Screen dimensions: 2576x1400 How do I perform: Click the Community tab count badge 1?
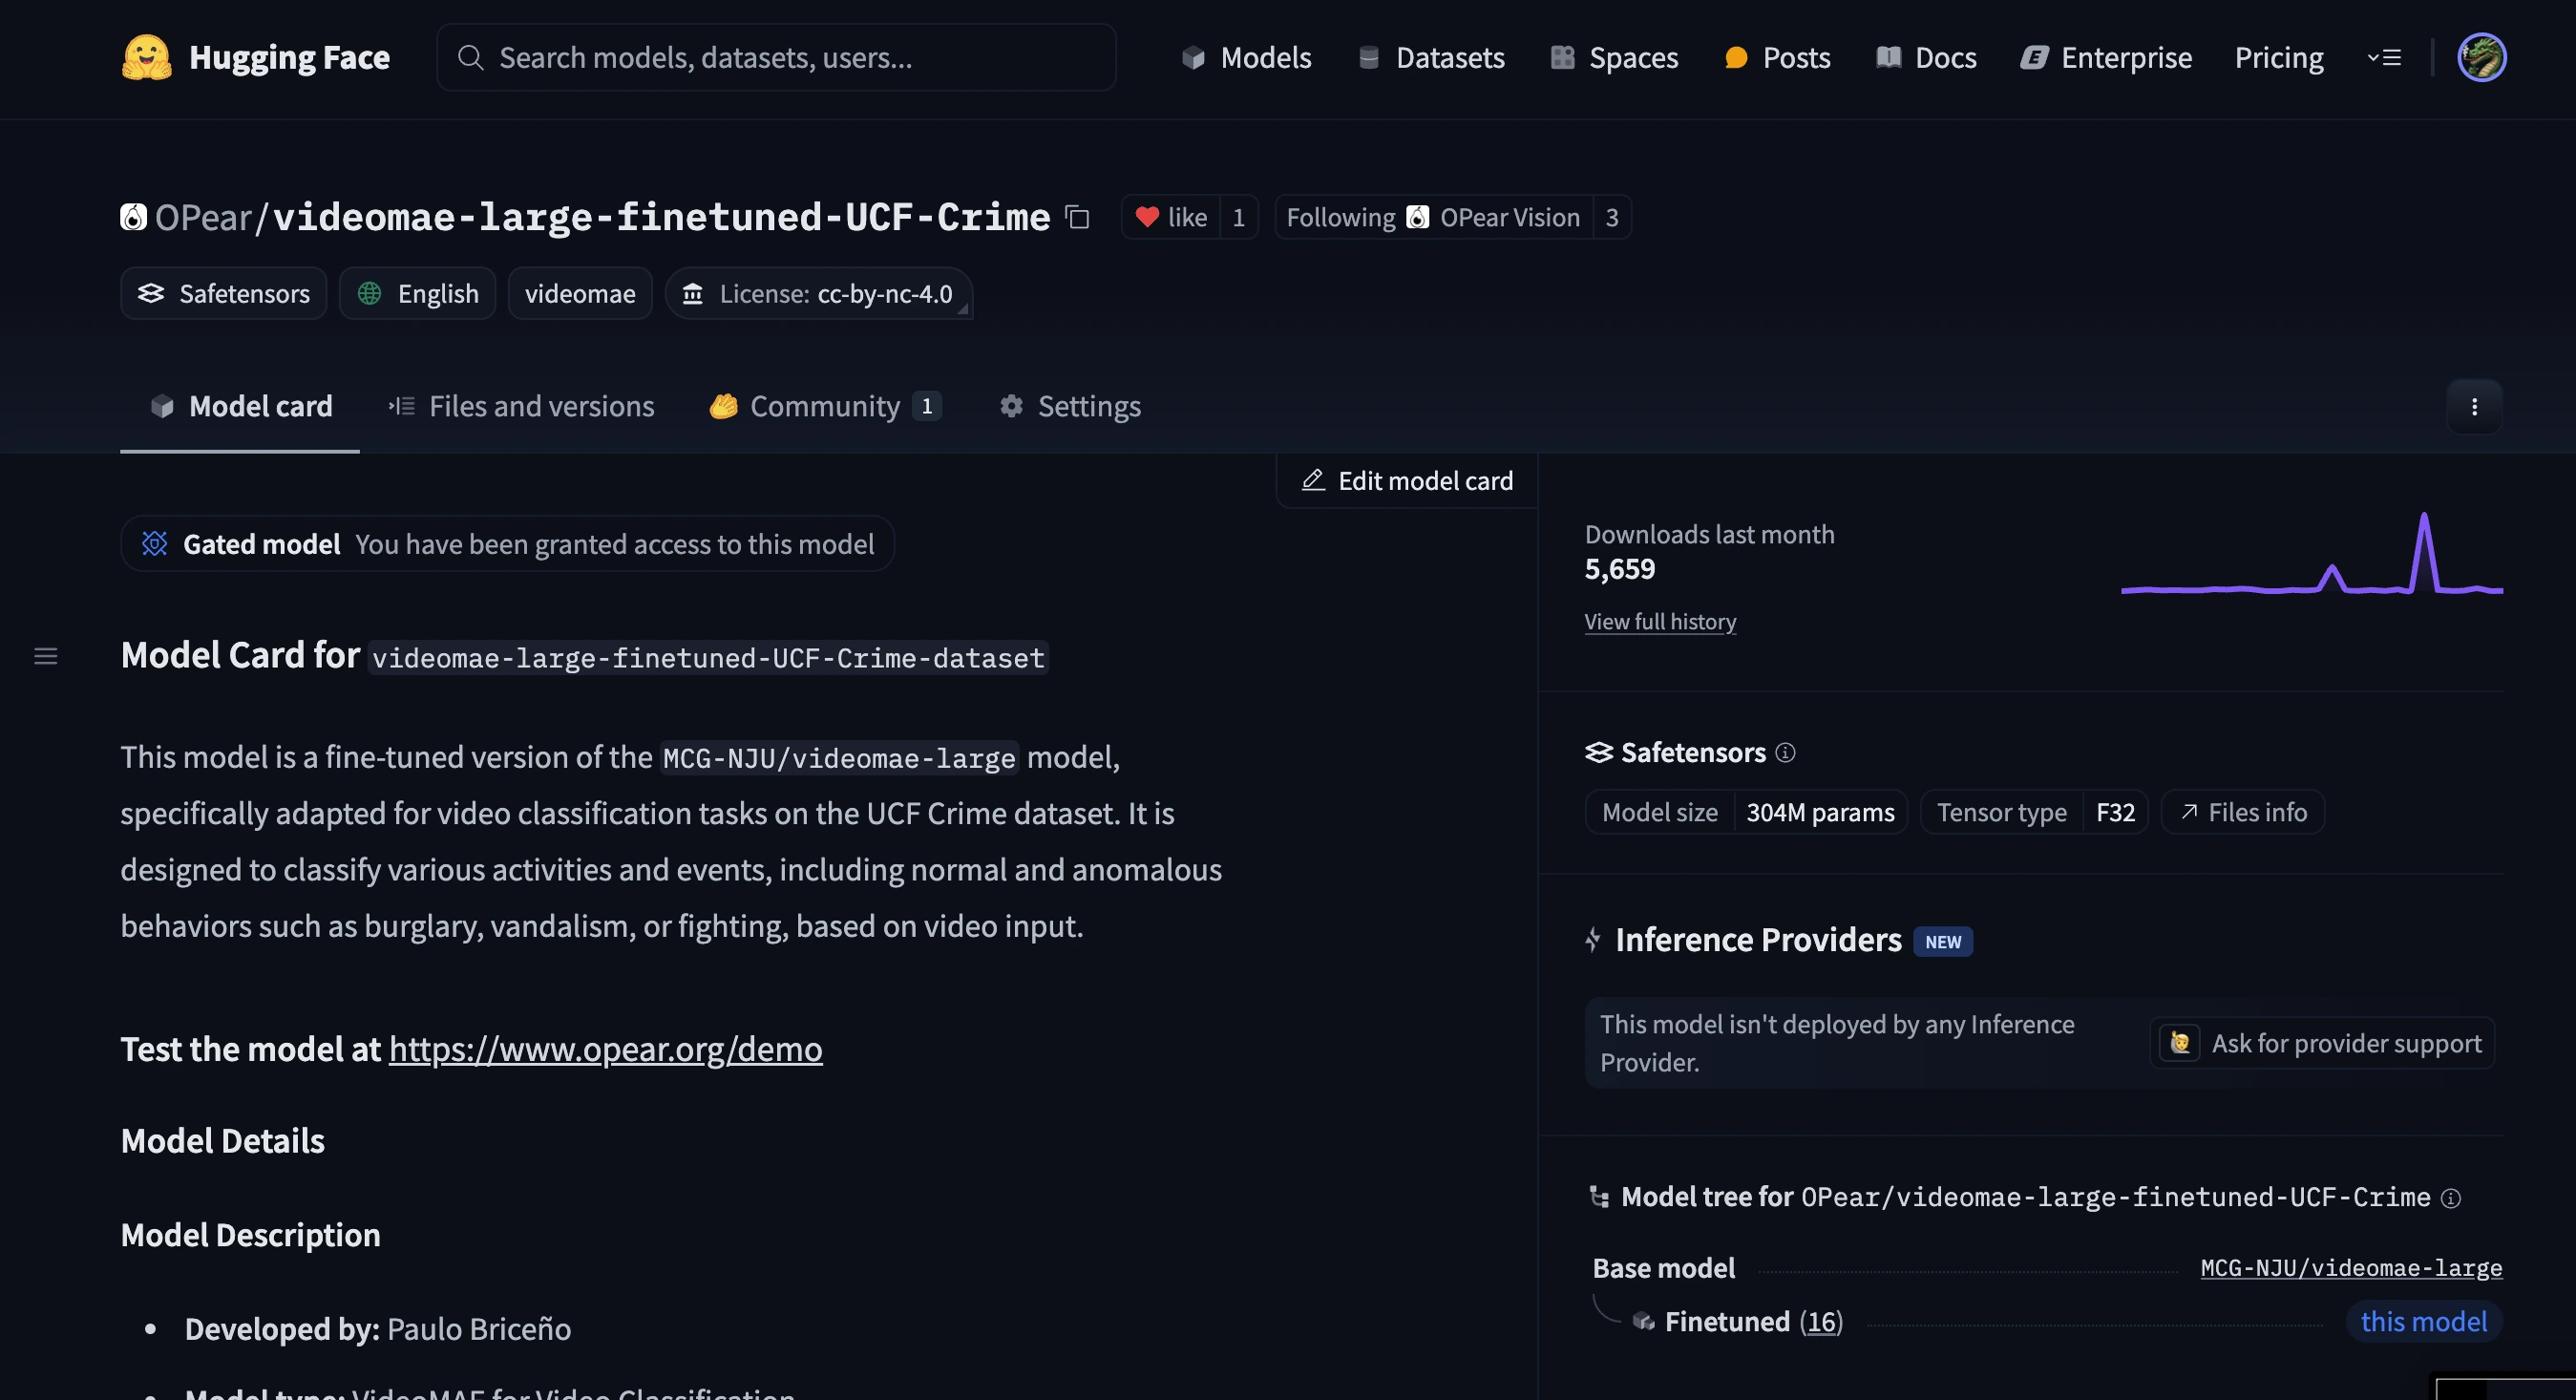(927, 406)
